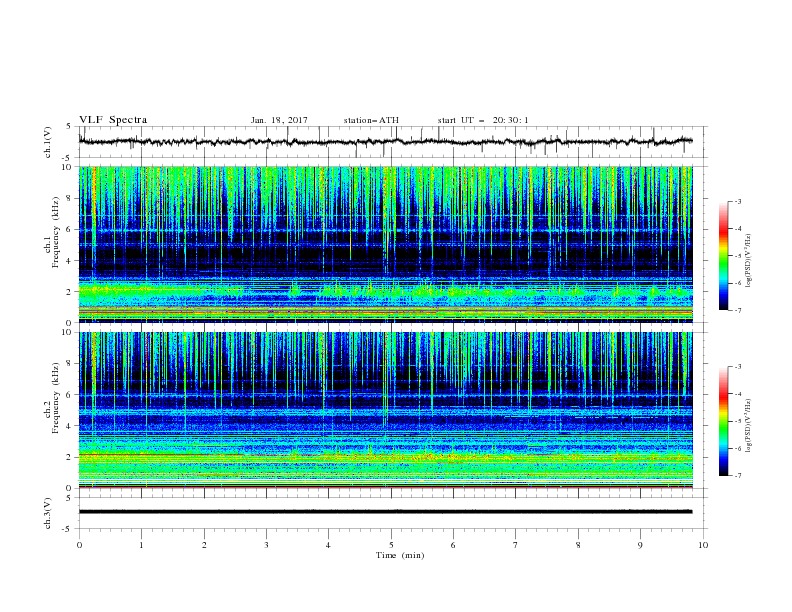Click the '-7' tick on ch.2 colorbar
Image resolution: width=792 pixels, height=612 pixels.
click(737, 475)
